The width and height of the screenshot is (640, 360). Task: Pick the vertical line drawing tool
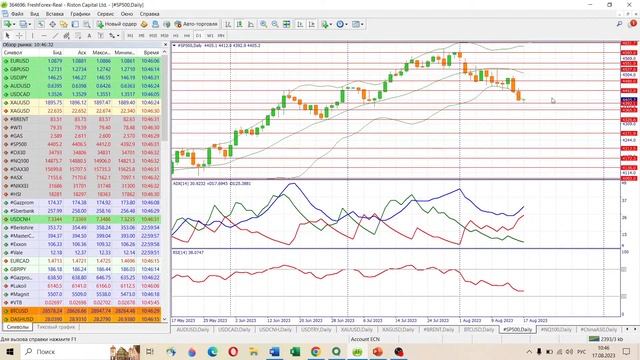coord(33,36)
